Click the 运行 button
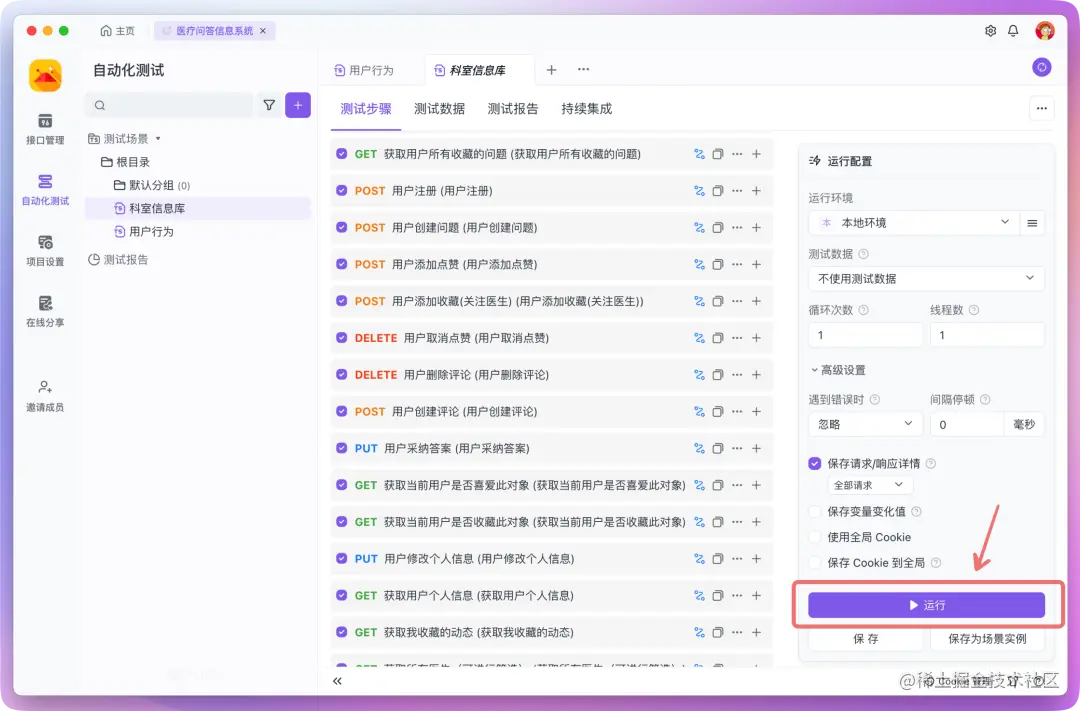This screenshot has height=711, width=1080. tap(925, 604)
